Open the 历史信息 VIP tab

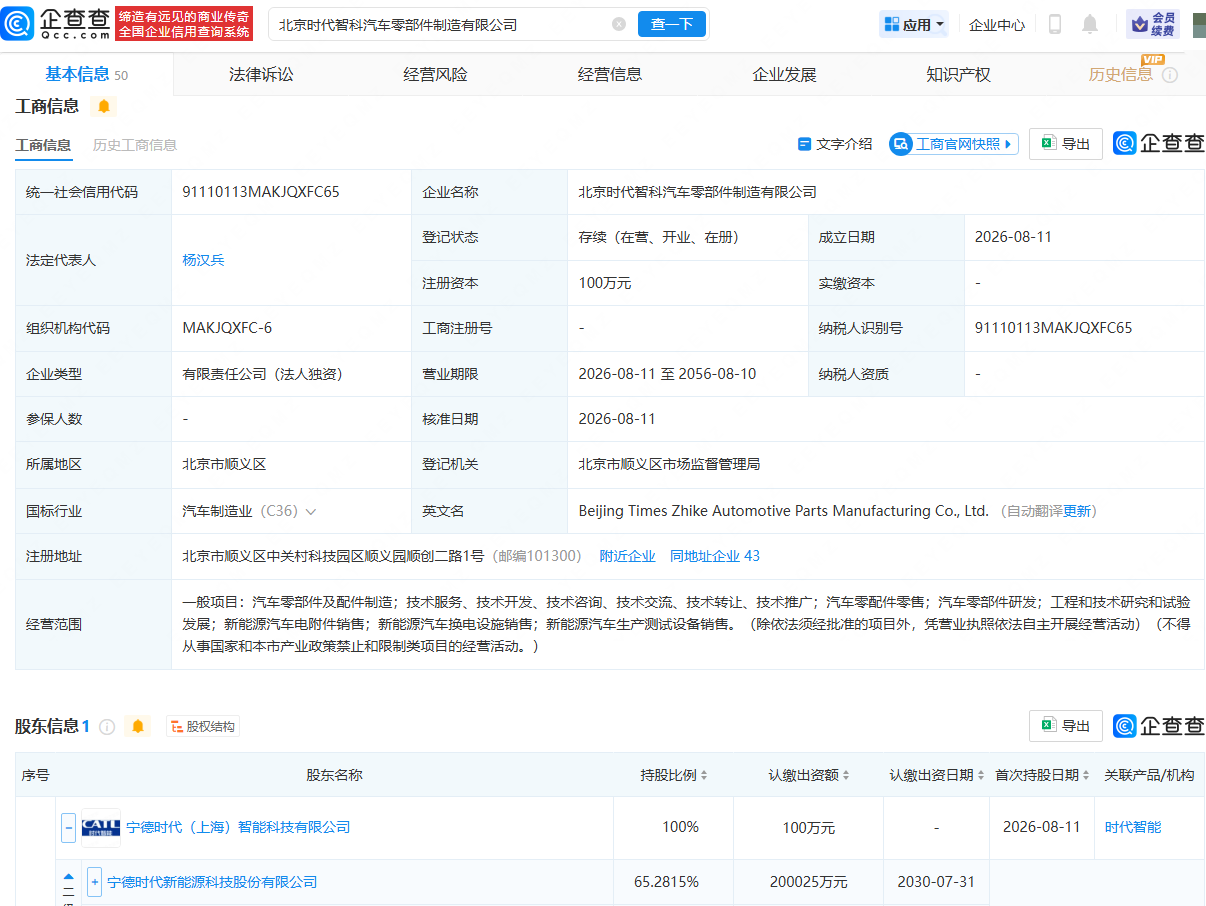[x=1120, y=74]
